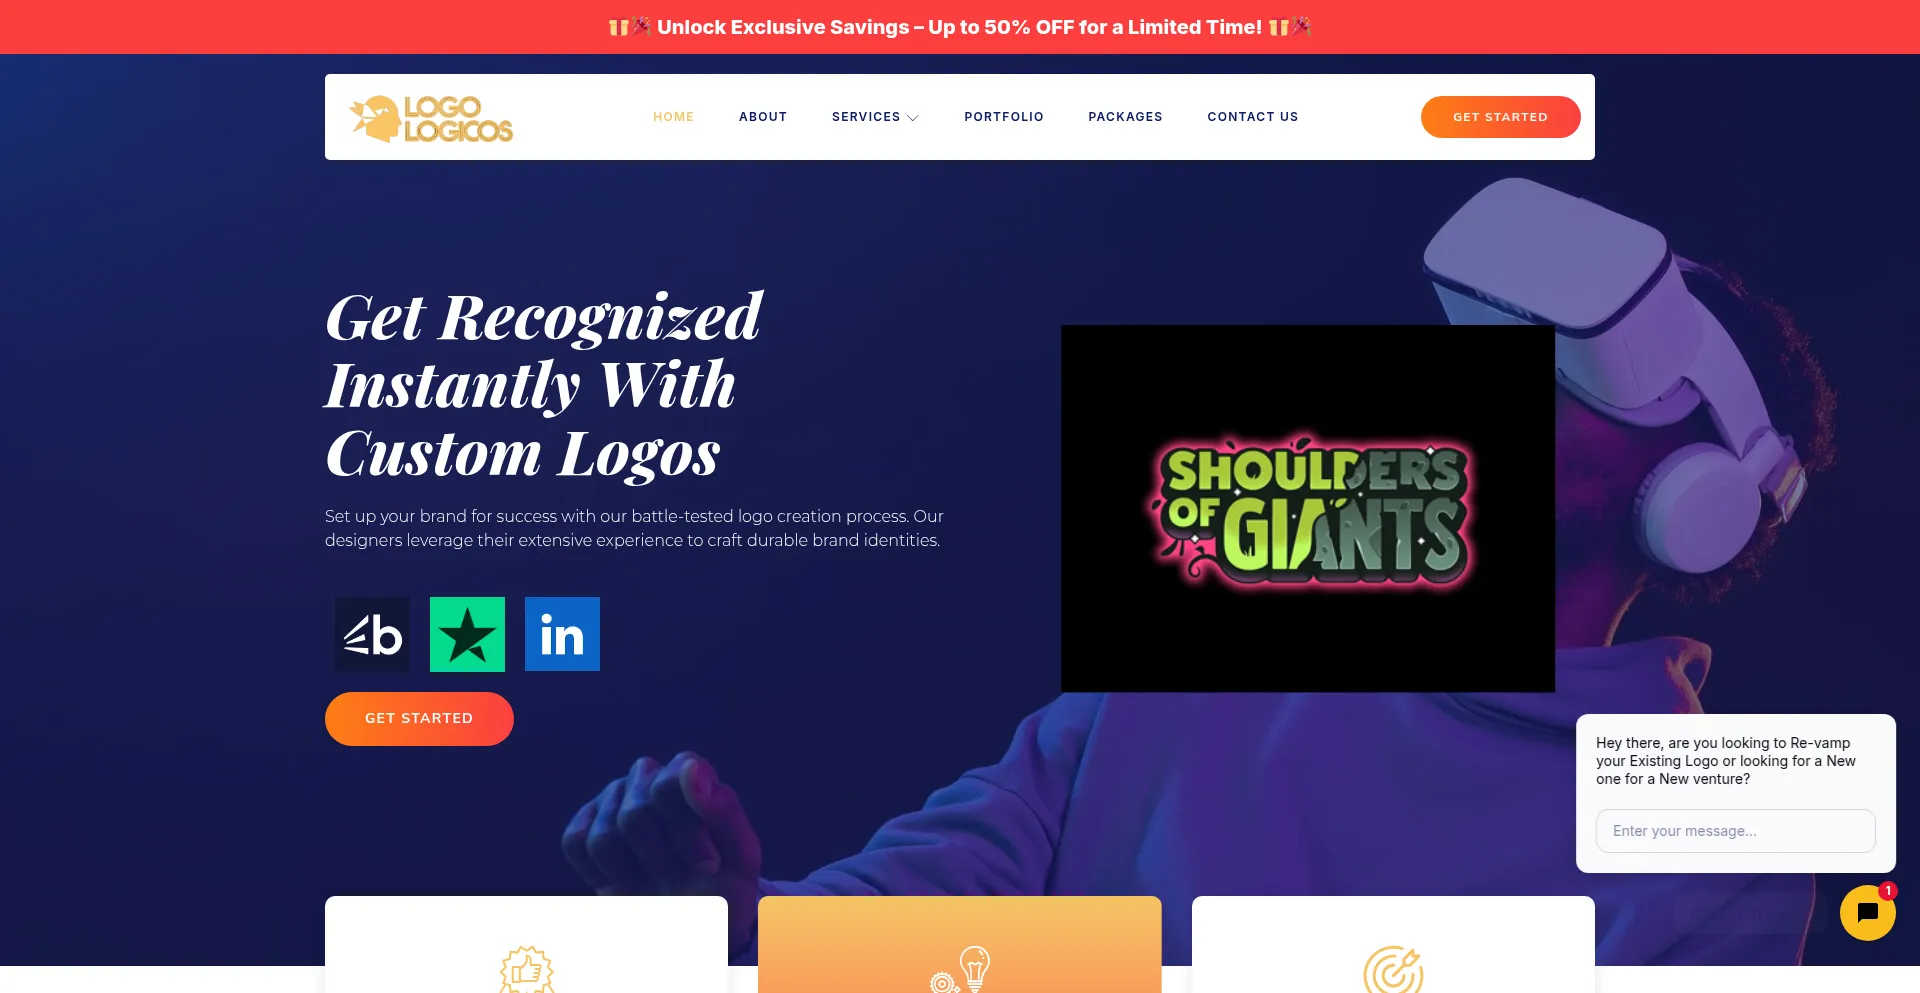The height and width of the screenshot is (993, 1920).
Task: Click Get Started button in navbar
Action: (1500, 117)
